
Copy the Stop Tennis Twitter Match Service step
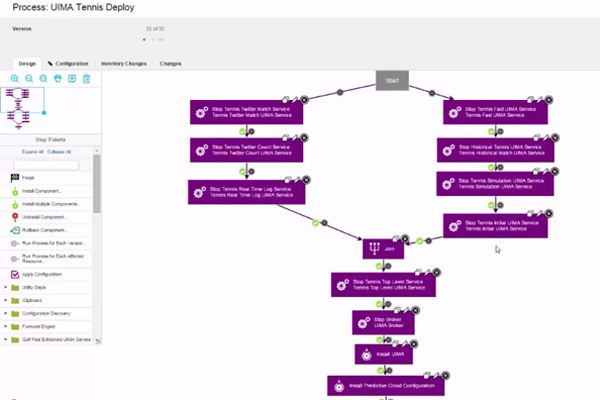click(x=286, y=100)
